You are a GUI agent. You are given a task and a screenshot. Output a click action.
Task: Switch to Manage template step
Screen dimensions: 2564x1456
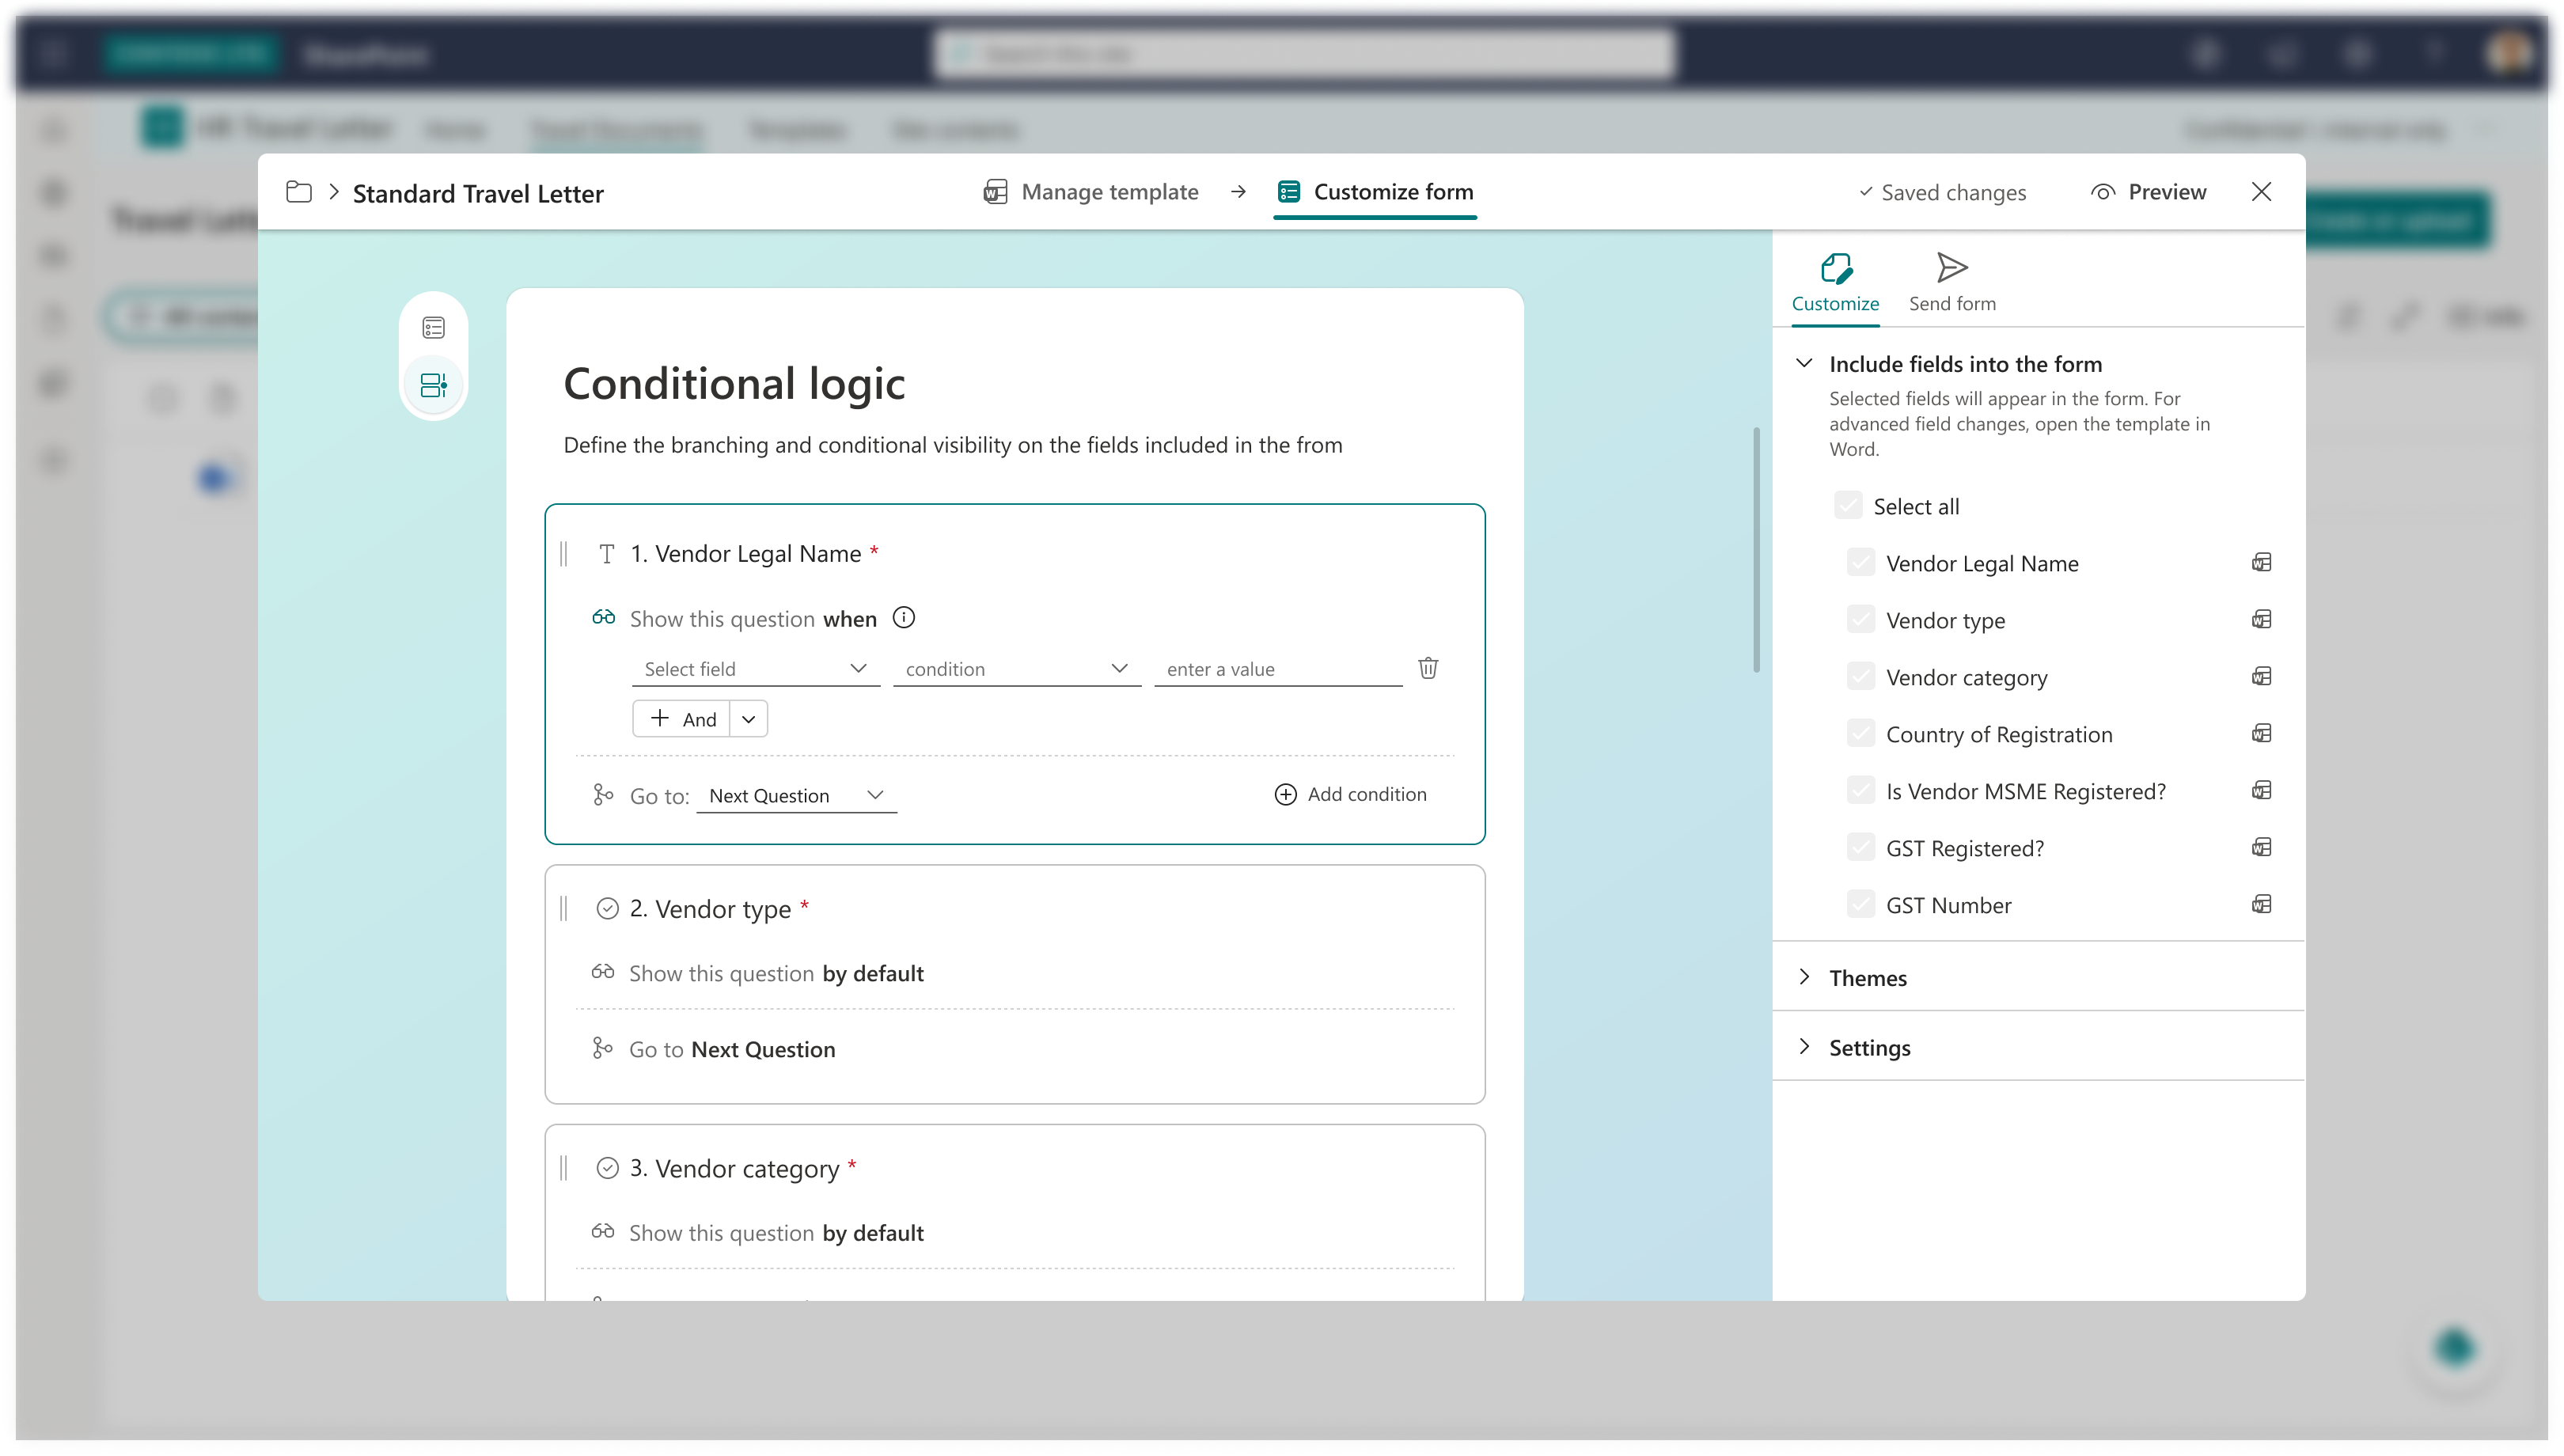click(1091, 192)
